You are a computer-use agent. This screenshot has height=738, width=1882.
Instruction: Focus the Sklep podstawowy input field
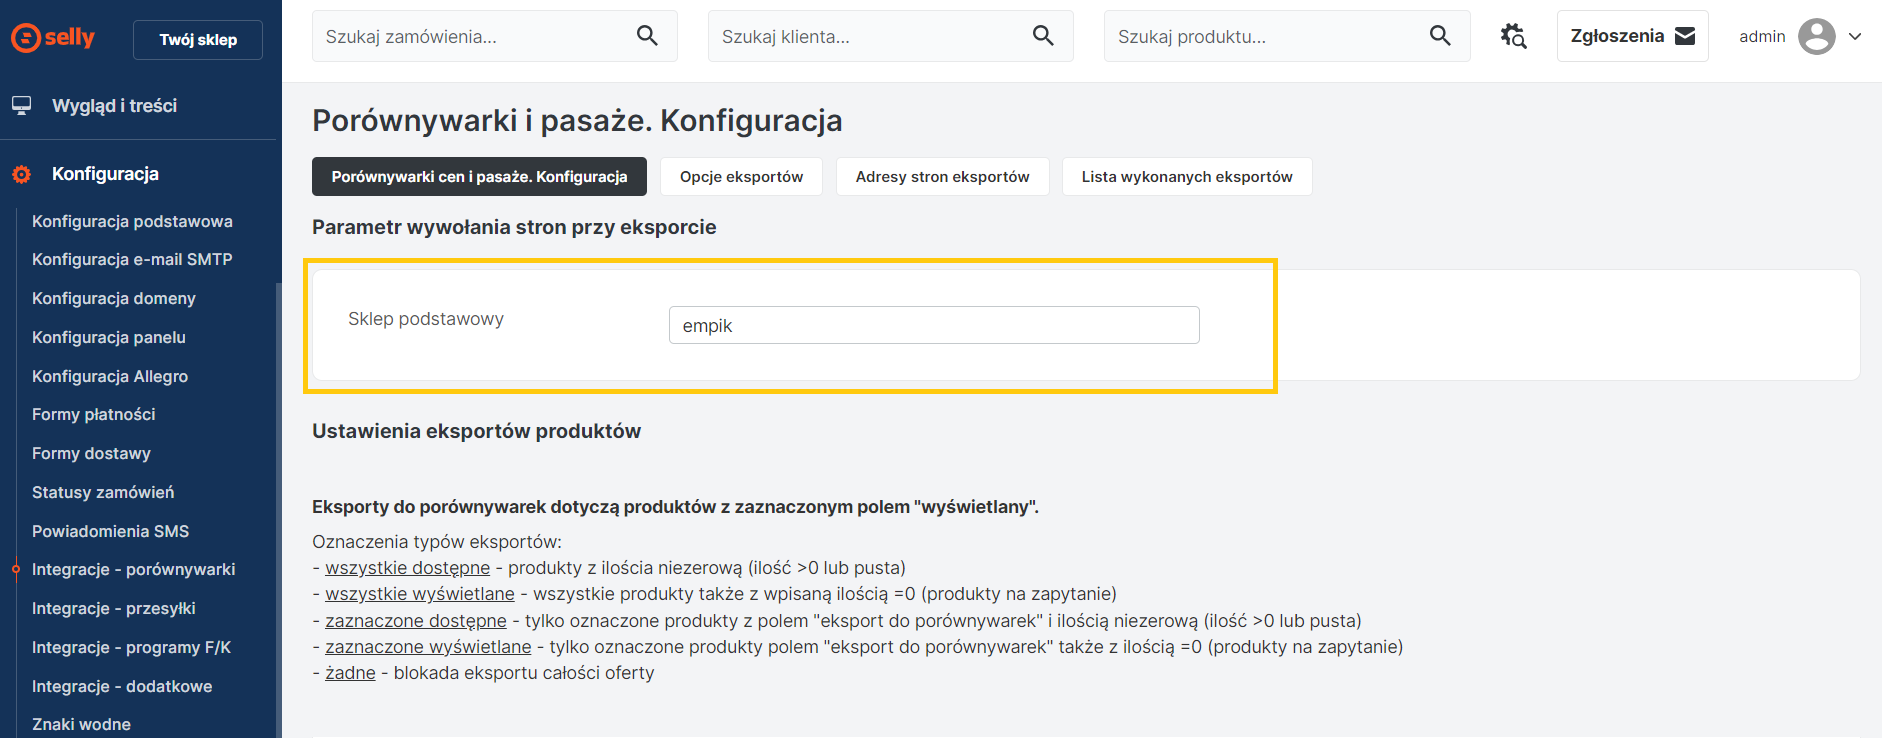point(933,325)
